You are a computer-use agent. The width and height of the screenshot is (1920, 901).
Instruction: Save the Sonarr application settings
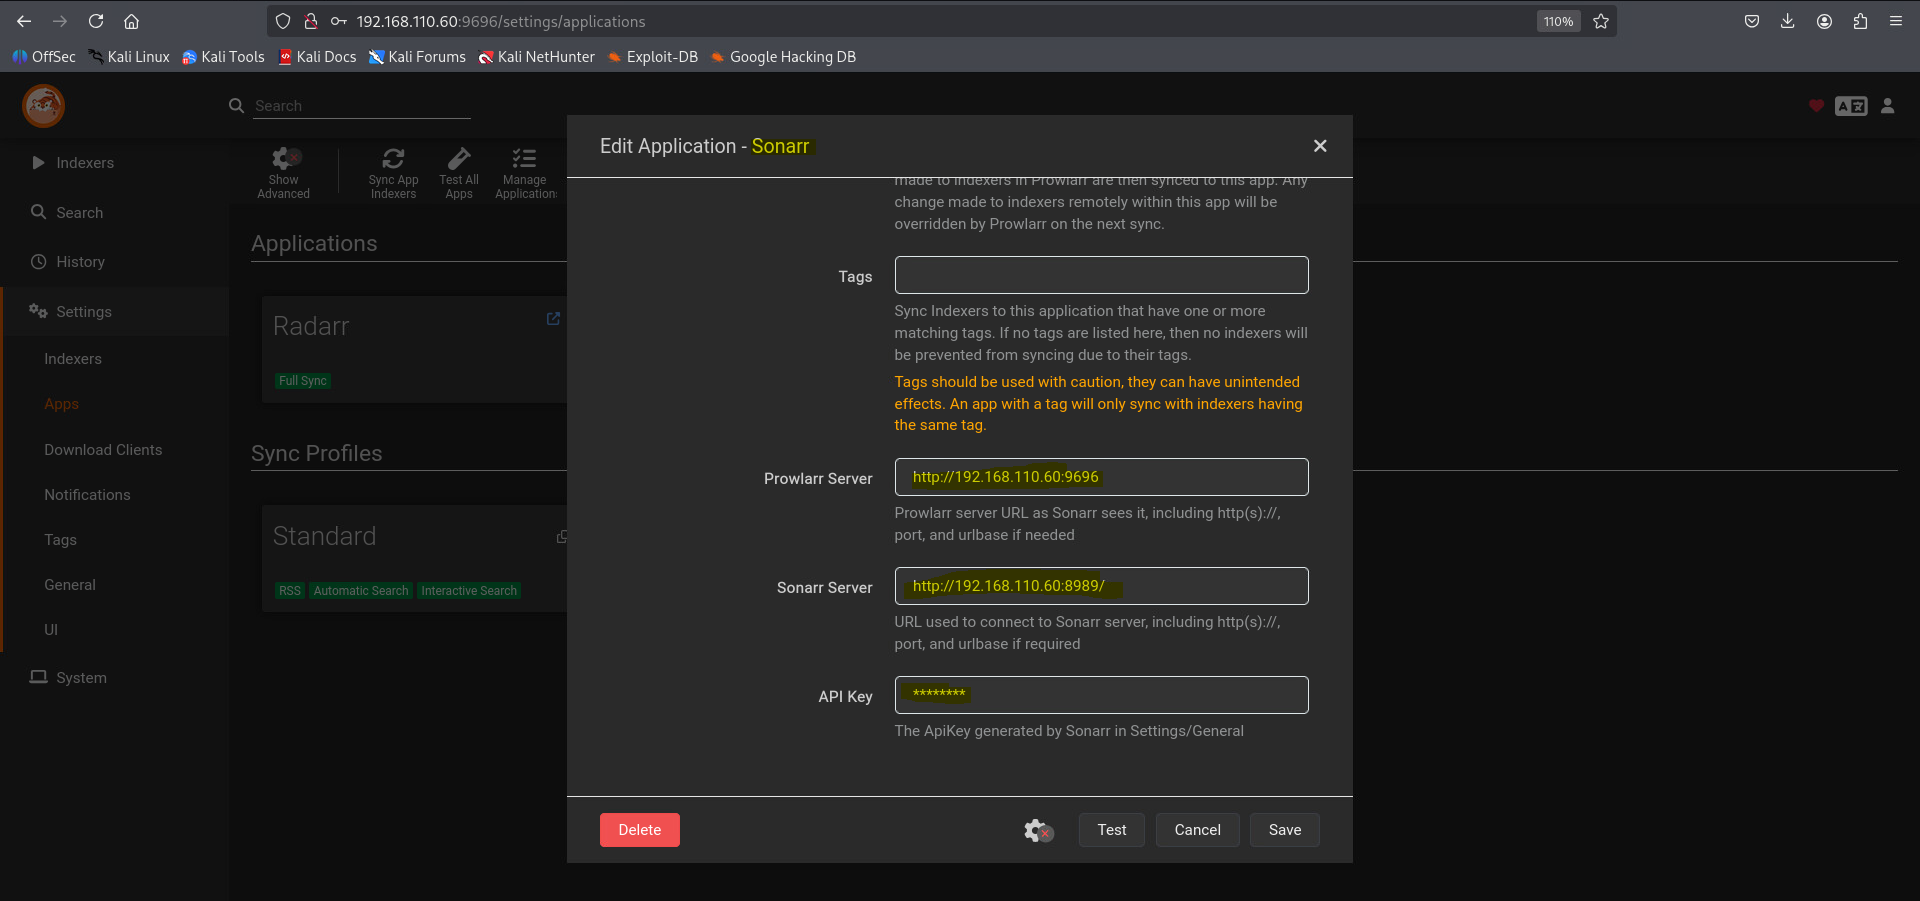[x=1284, y=830]
